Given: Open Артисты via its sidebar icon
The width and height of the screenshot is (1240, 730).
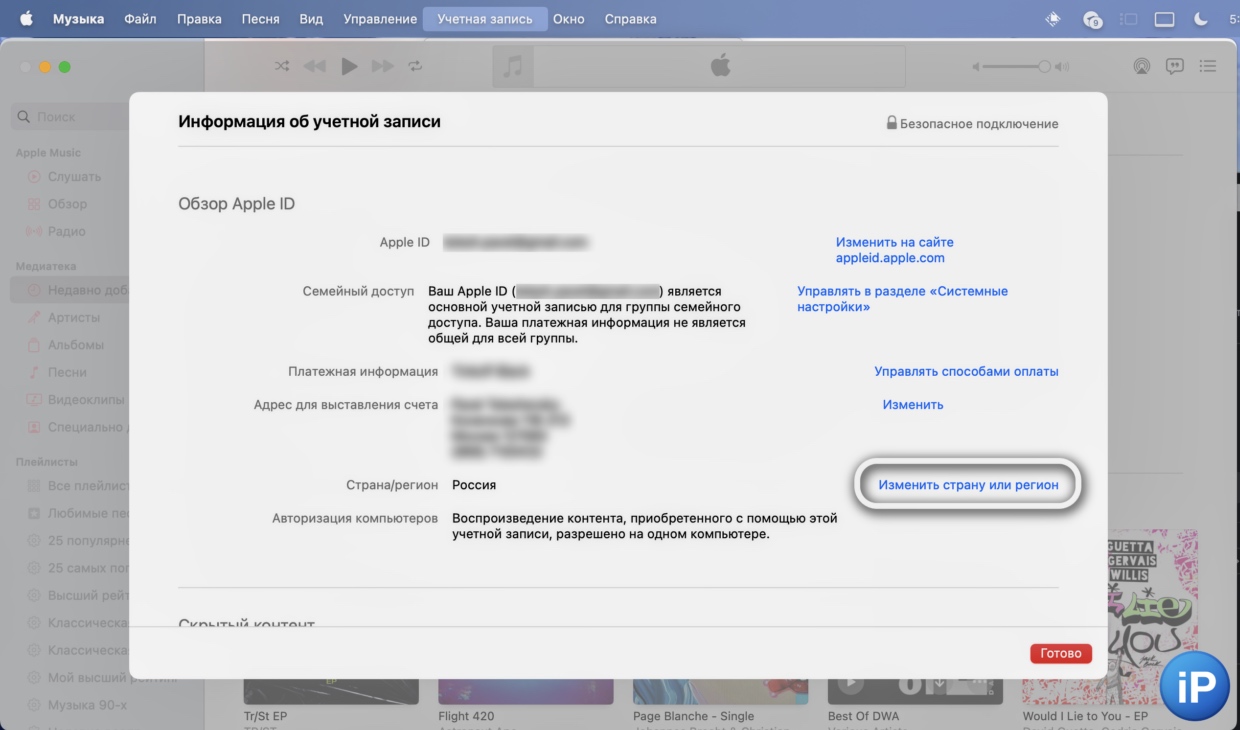Looking at the screenshot, I should point(34,317).
